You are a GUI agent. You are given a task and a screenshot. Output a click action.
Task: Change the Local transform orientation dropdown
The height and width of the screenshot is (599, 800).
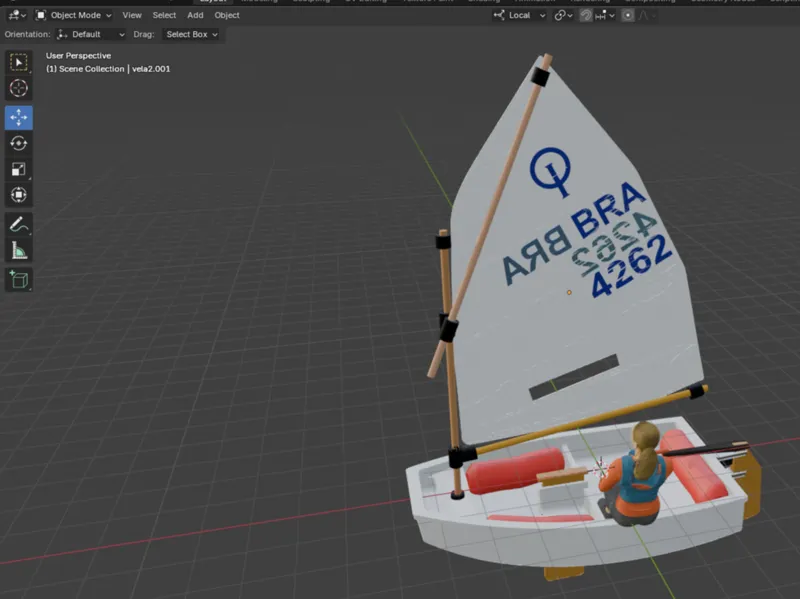519,15
